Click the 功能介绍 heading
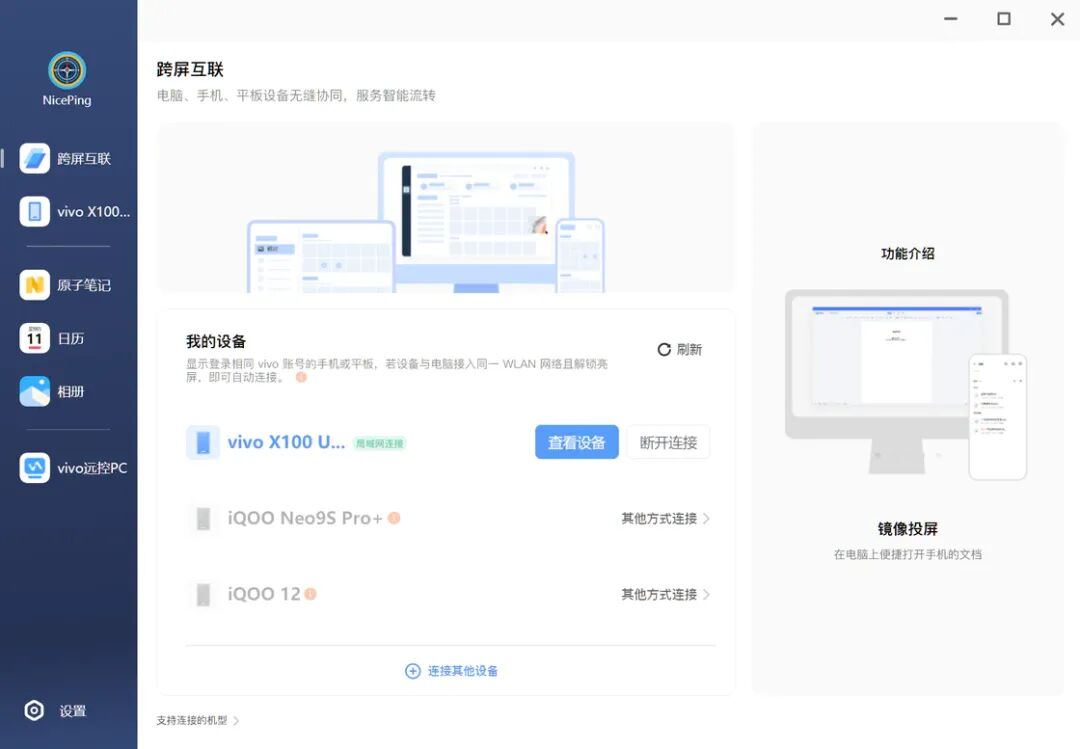The width and height of the screenshot is (1080, 749). (908, 254)
